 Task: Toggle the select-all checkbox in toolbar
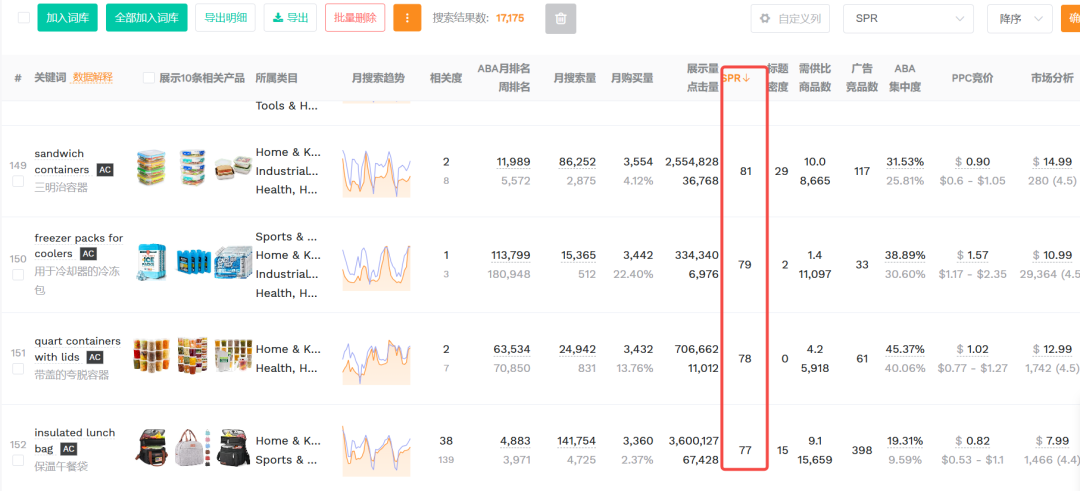[23, 18]
